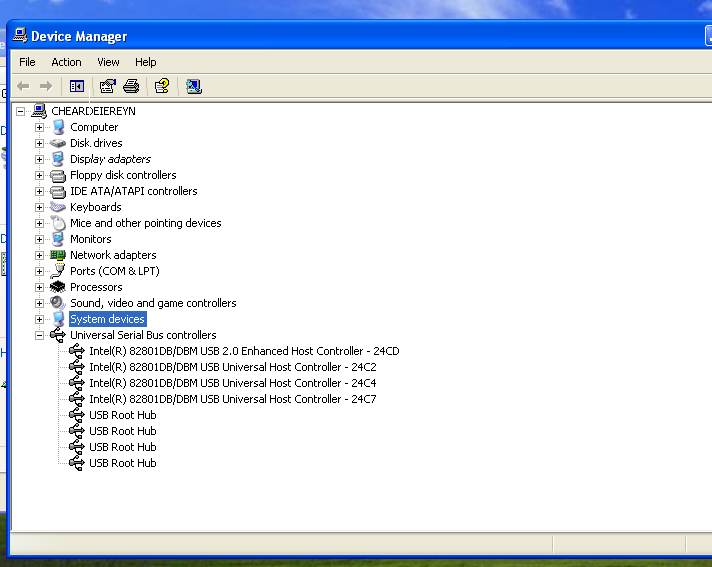
Task: Toggle the console tree pane icon
Action: [x=77, y=86]
